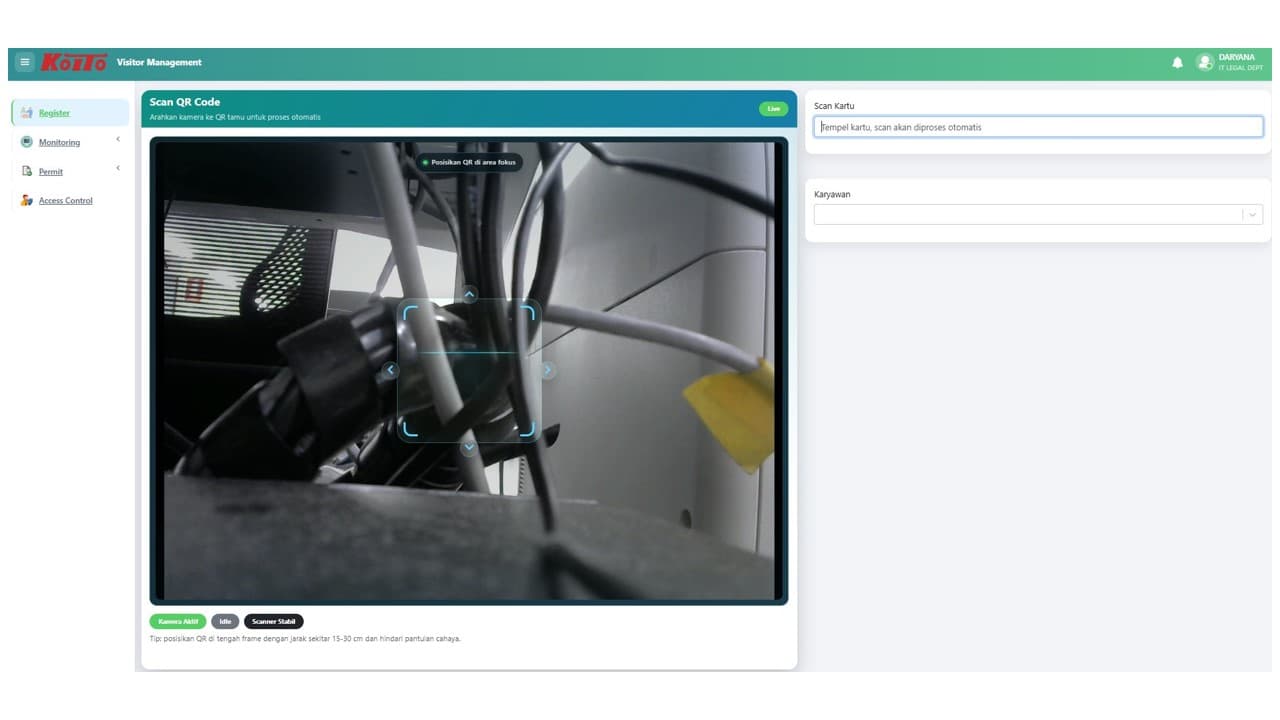Move scan focus area down arrow
This screenshot has height=720, width=1280.
click(x=469, y=447)
